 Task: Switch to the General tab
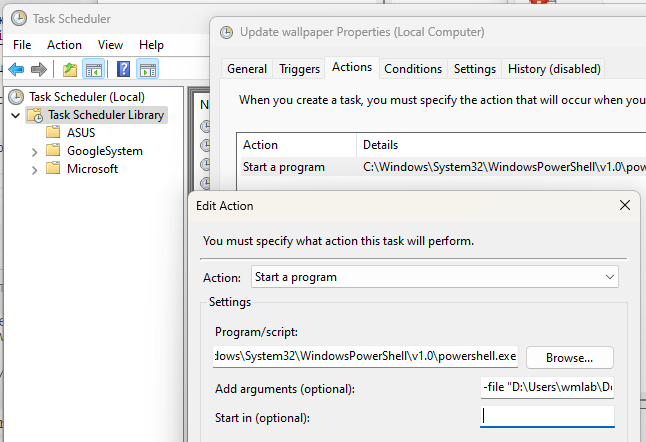tap(247, 69)
